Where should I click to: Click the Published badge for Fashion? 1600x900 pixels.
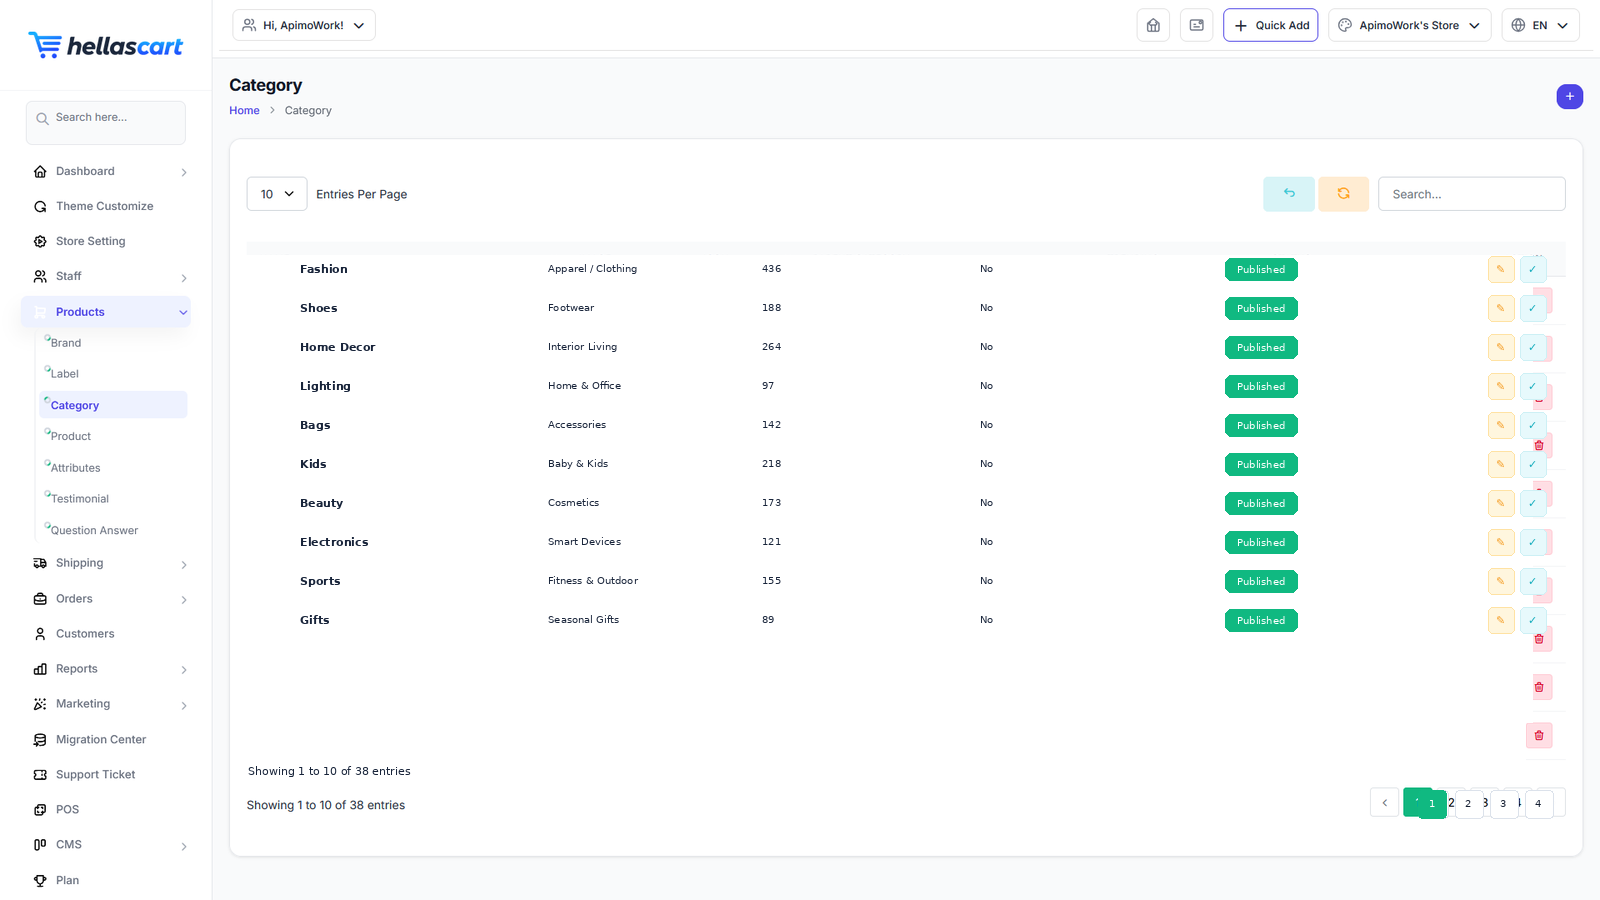[x=1261, y=270]
